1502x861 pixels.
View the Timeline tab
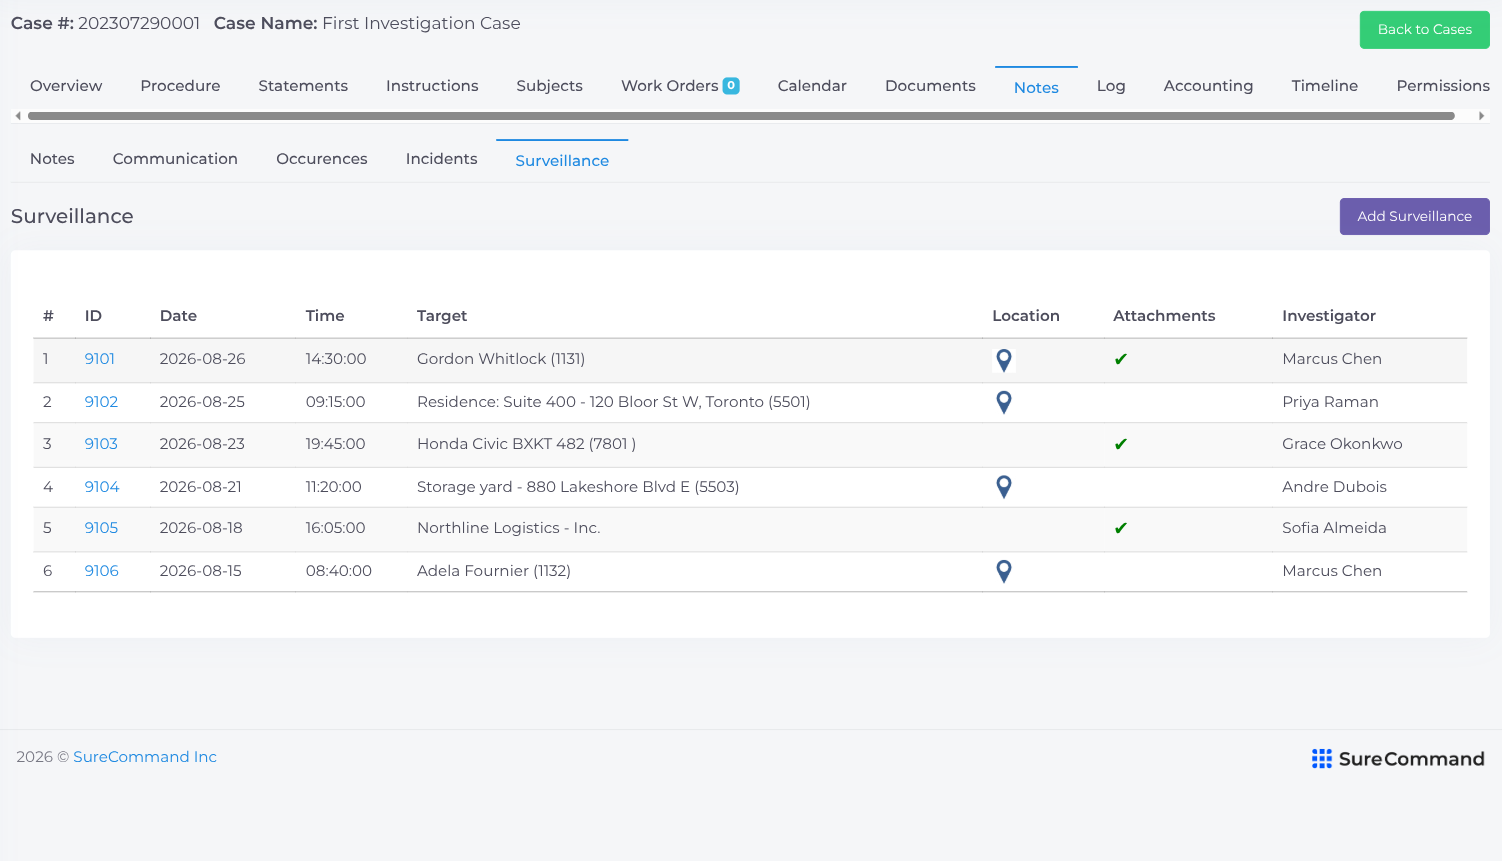coord(1324,86)
